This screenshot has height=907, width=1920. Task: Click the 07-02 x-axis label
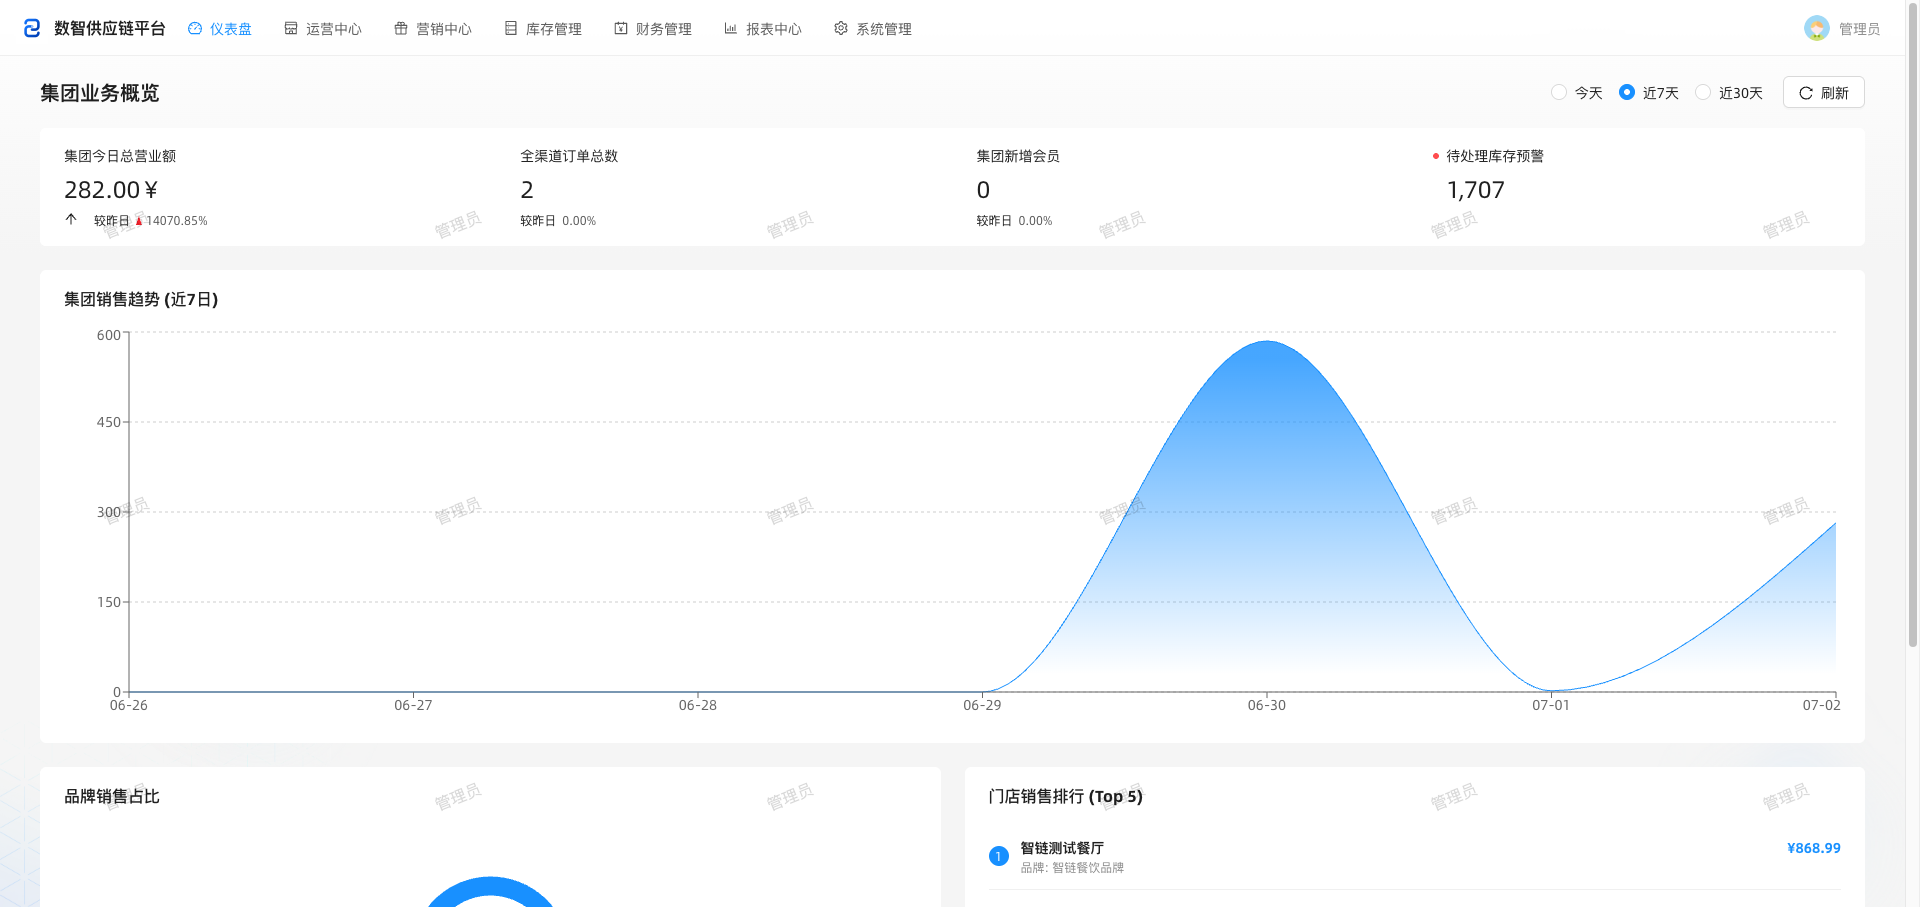(x=1821, y=705)
